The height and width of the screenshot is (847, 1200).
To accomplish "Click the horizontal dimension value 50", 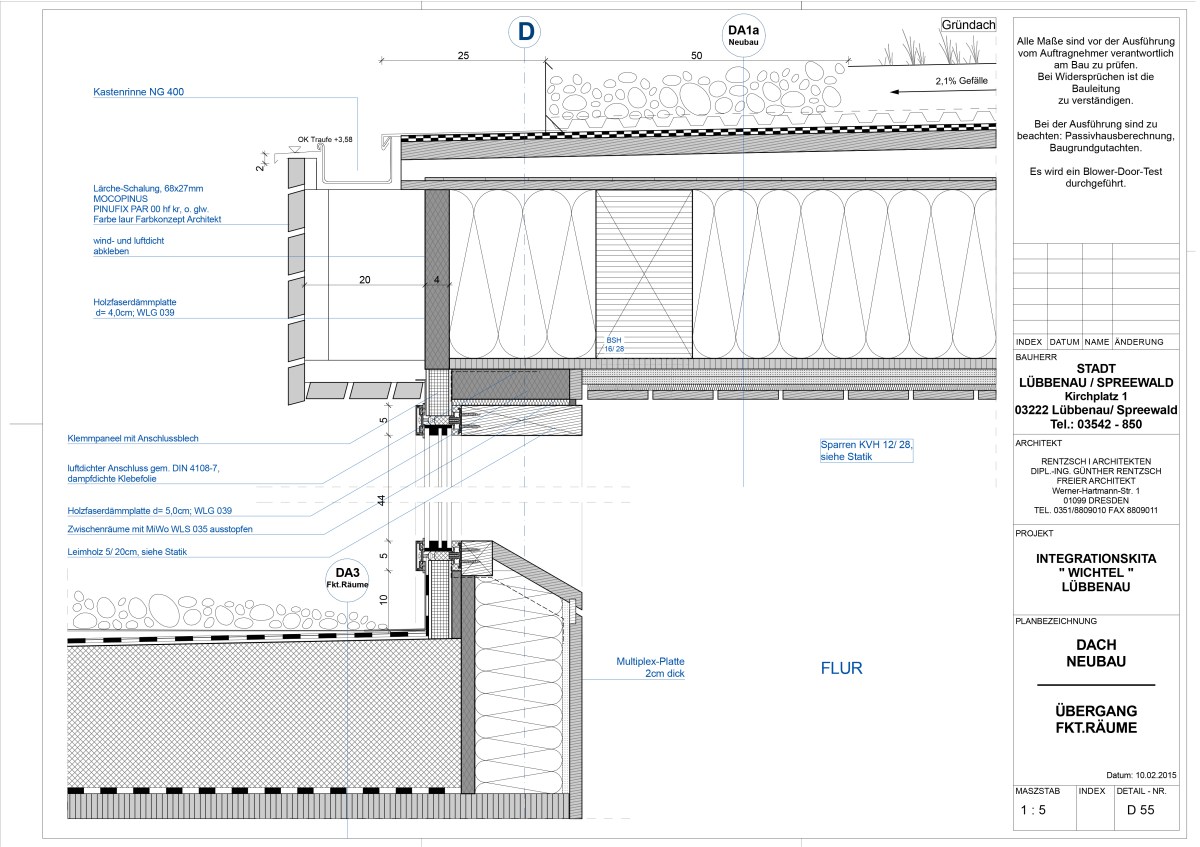I will tap(696, 56).
